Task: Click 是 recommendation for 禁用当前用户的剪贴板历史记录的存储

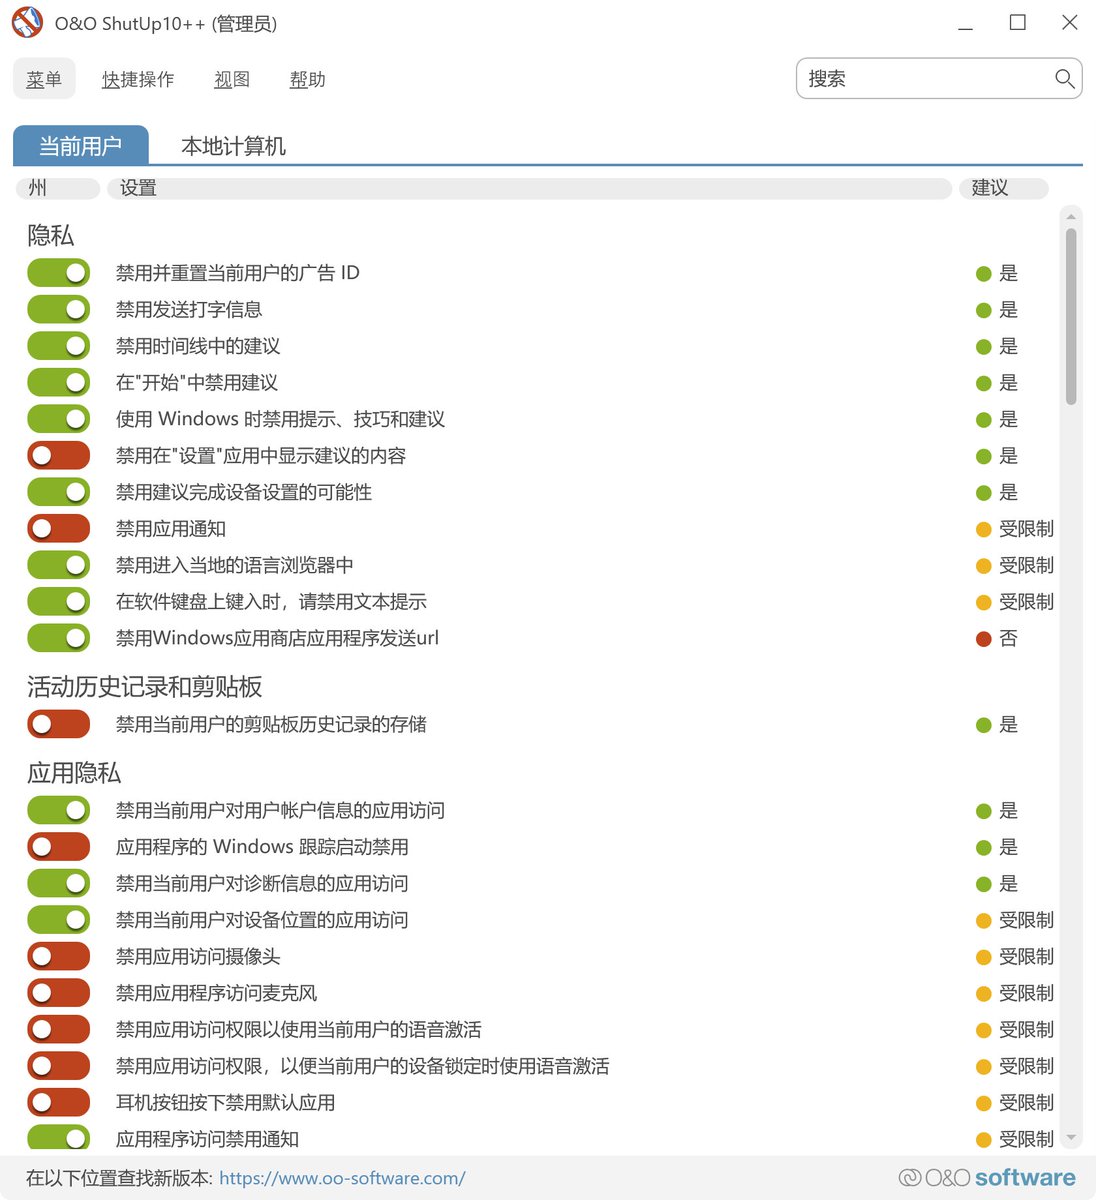Action: coord(1008,724)
